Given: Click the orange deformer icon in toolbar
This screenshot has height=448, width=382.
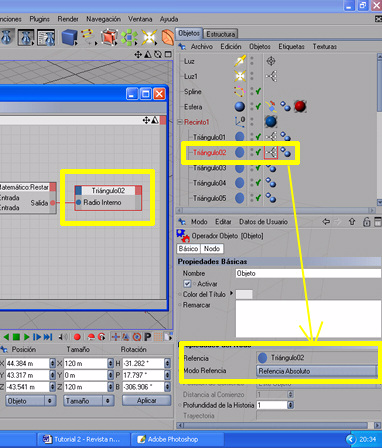Looking at the screenshot, I should point(168,37).
